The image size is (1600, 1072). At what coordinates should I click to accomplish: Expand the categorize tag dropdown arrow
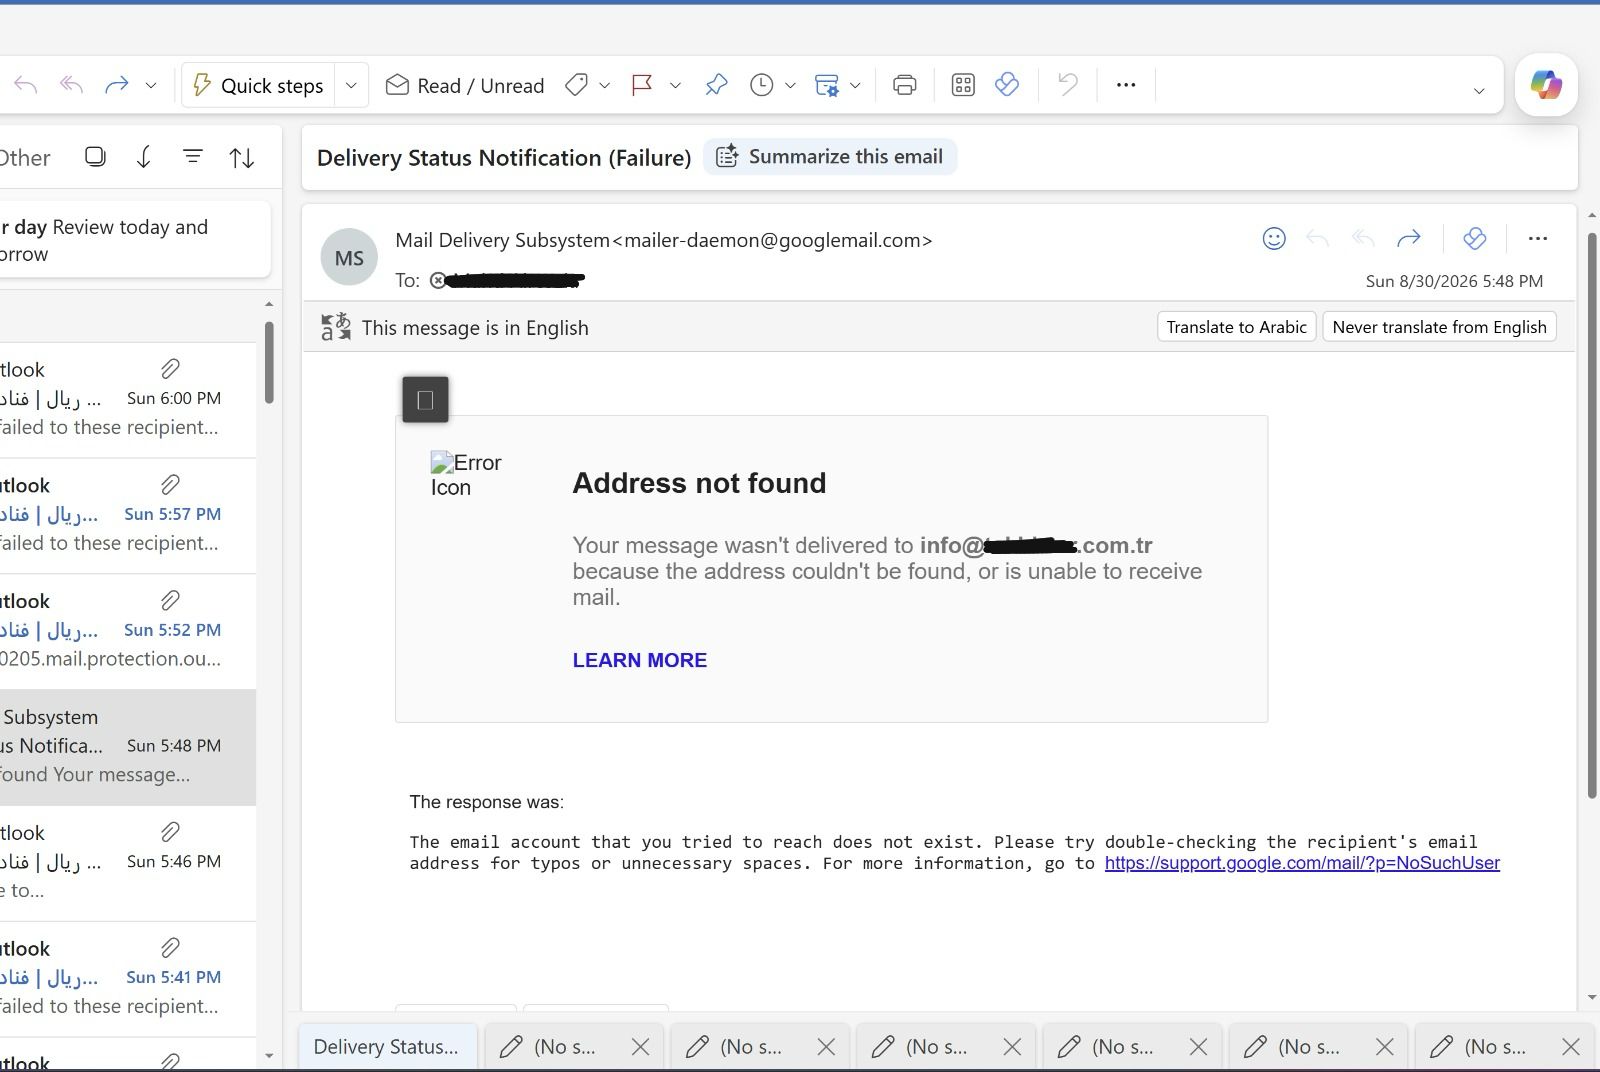point(604,86)
